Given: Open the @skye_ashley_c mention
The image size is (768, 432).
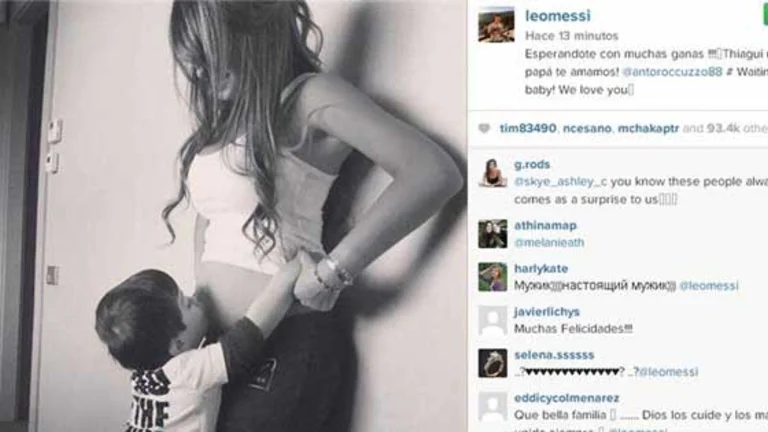Looking at the screenshot, I should point(560,182).
